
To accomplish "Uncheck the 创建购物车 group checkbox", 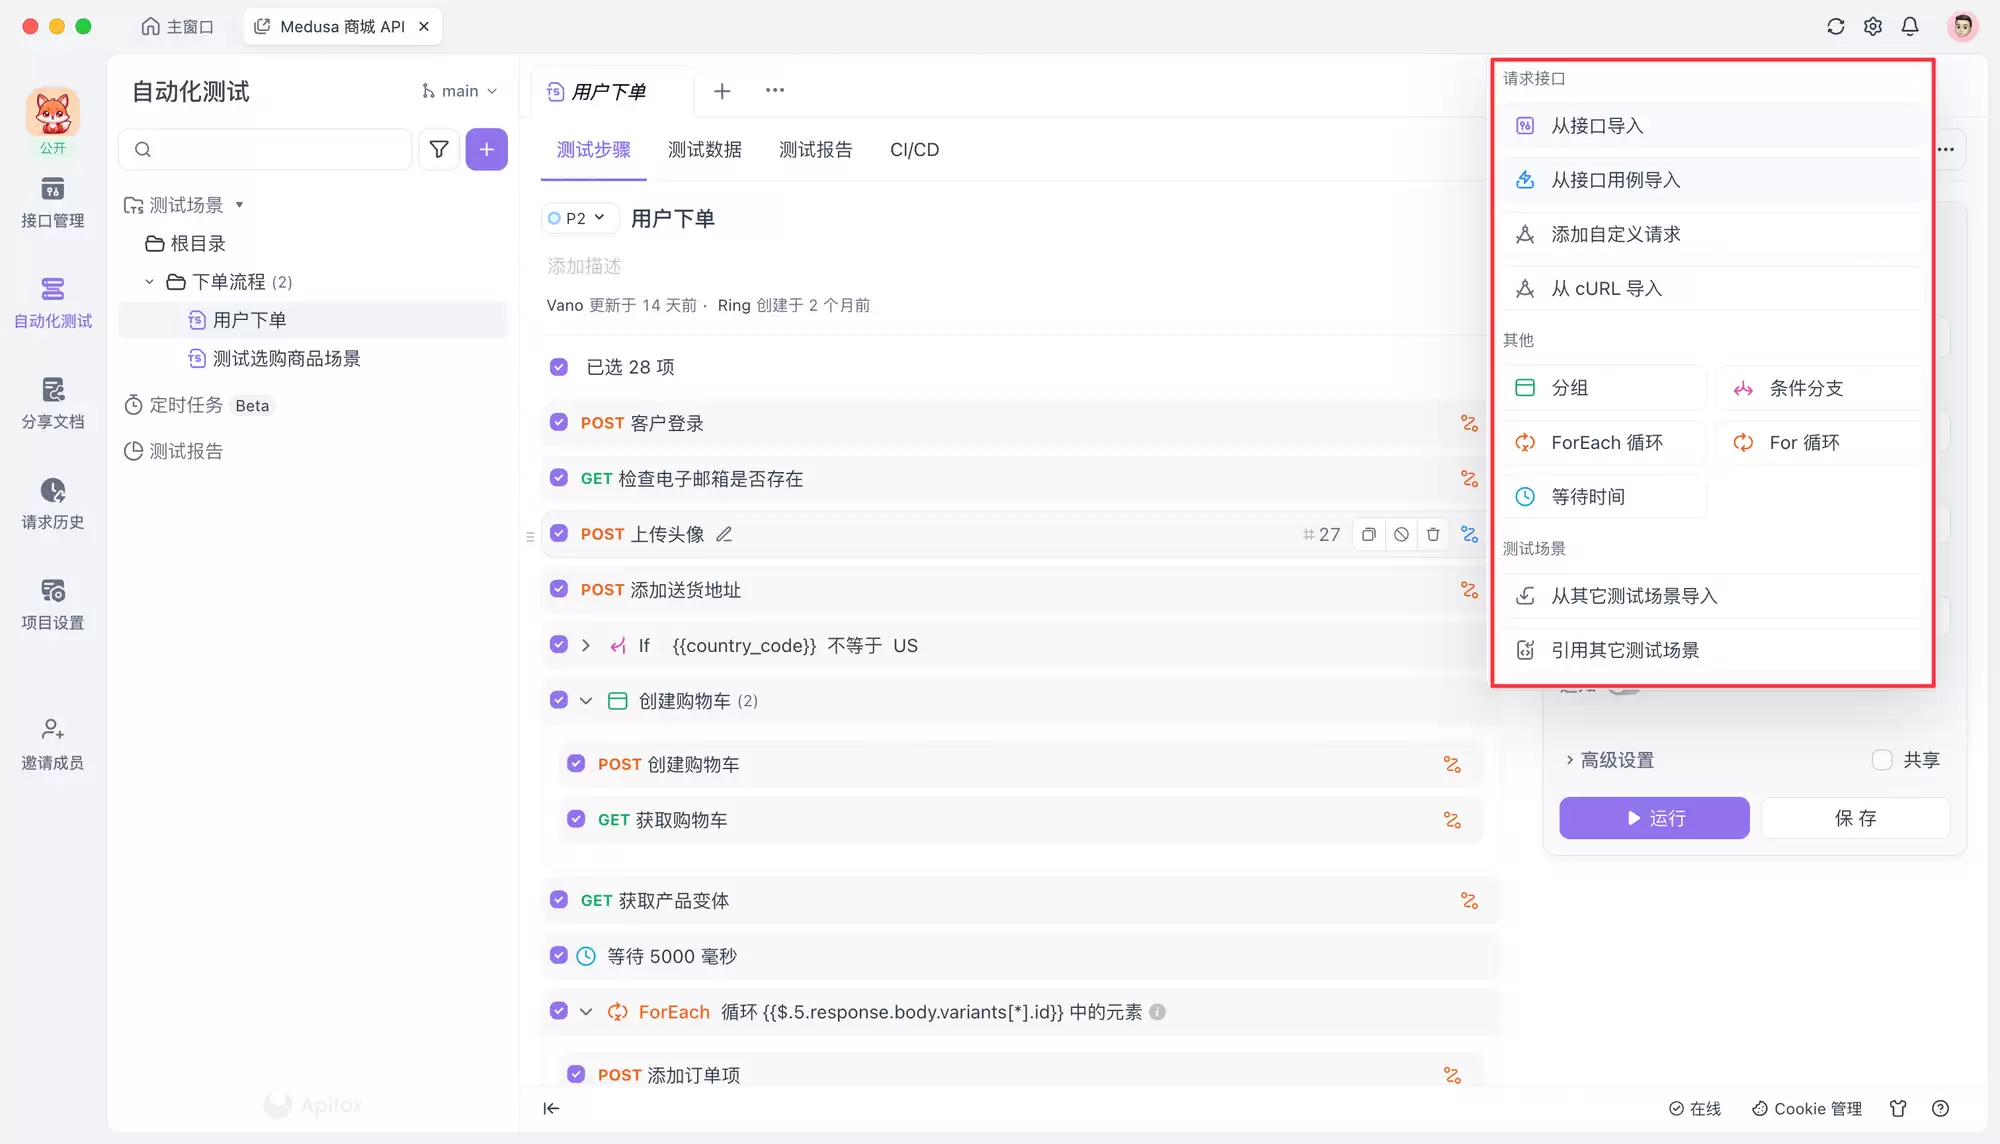I will [559, 700].
